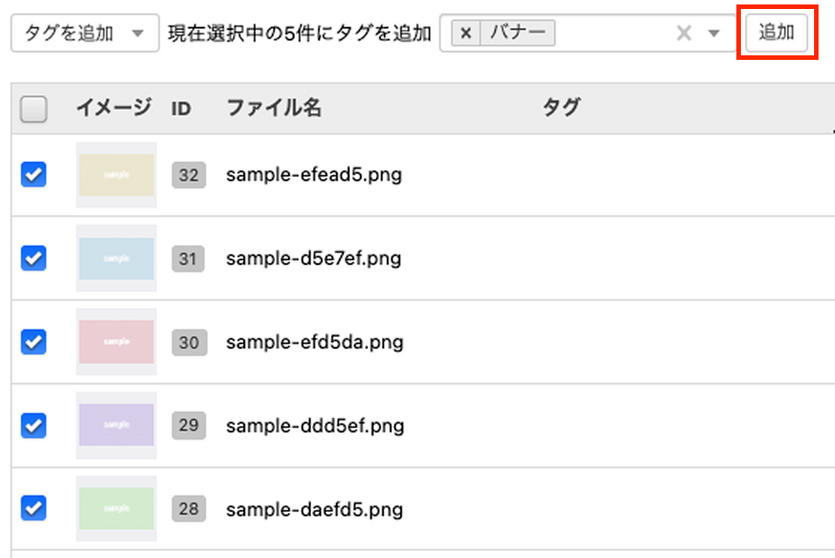Open the beige sample-efead5 thumbnail
The height and width of the screenshot is (558, 835).
116,175
